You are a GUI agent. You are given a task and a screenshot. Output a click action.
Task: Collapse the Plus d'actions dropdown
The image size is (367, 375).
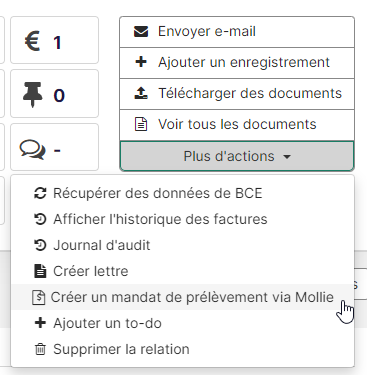coord(237,156)
